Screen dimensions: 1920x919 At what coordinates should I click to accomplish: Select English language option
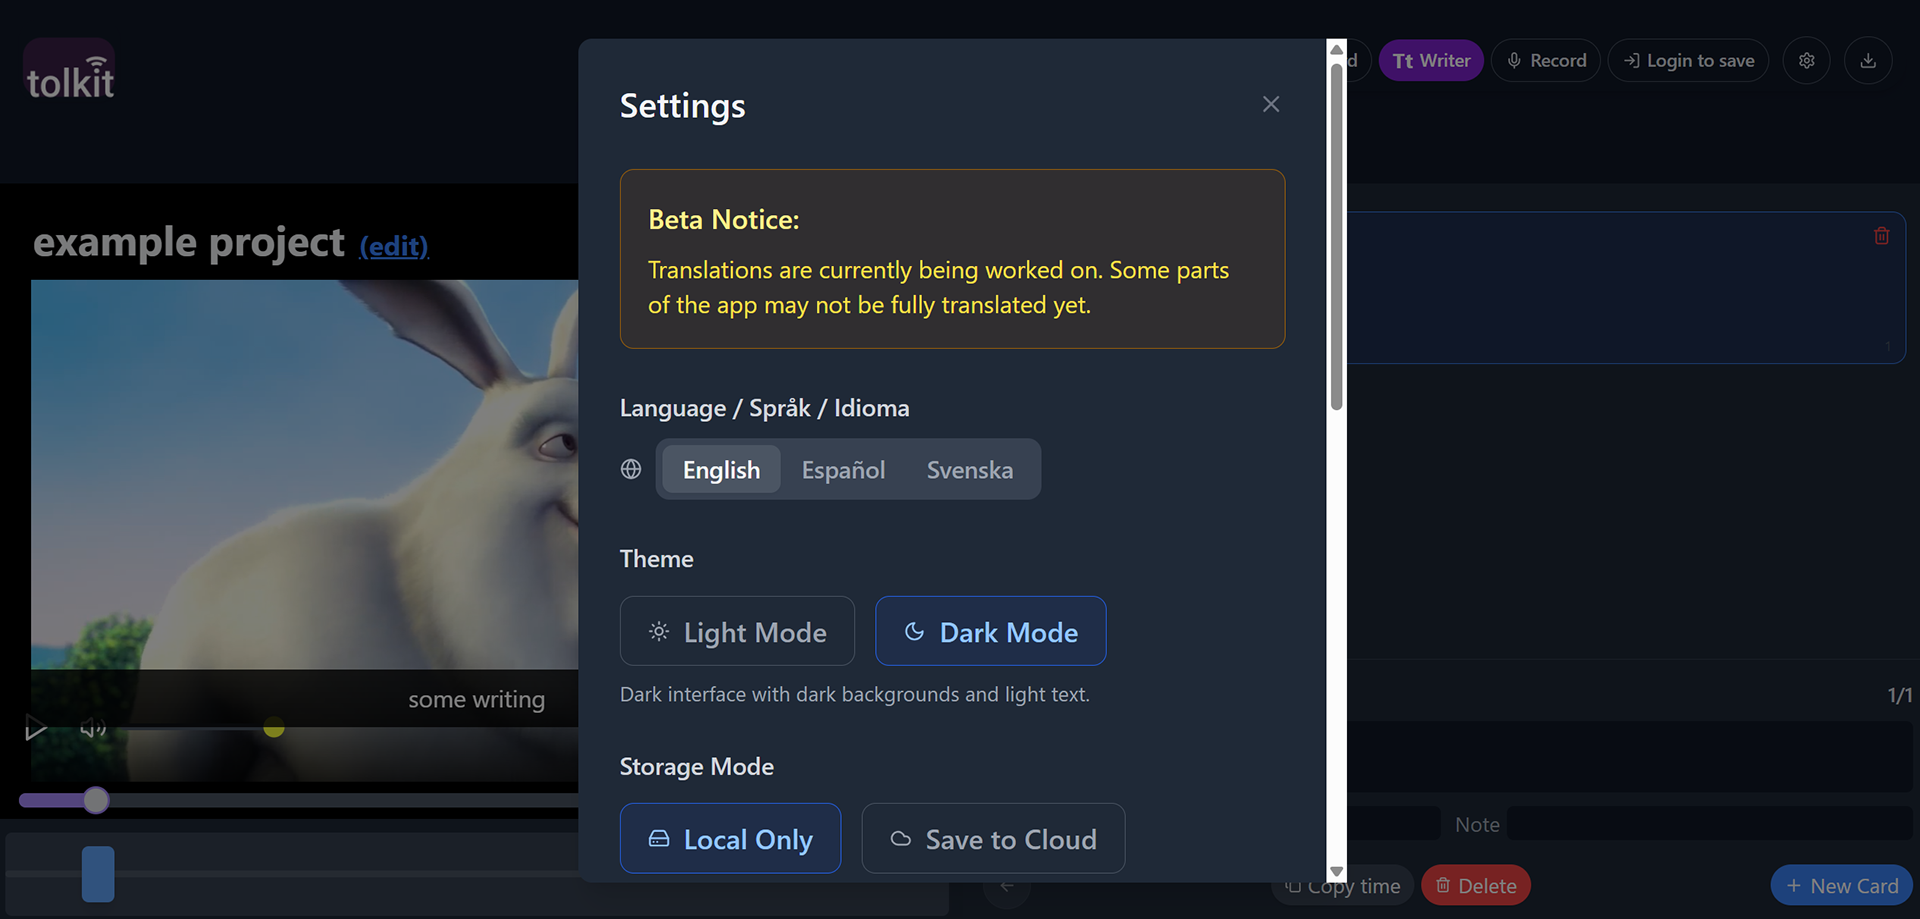point(721,470)
